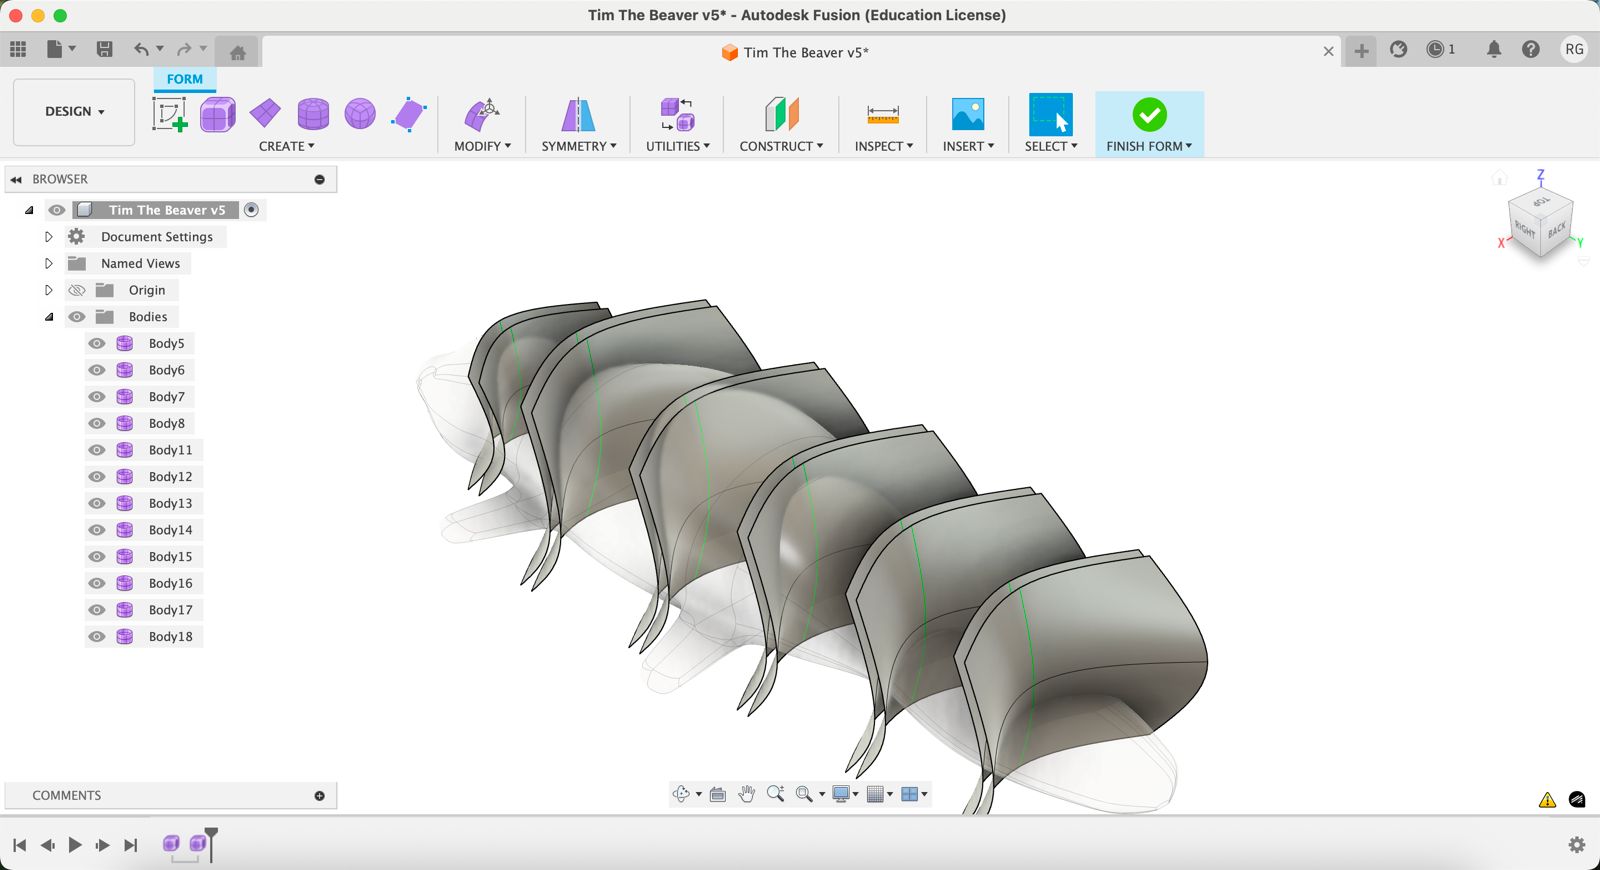Open the Measure inspect tool
The image size is (1600, 870).
click(x=882, y=114)
